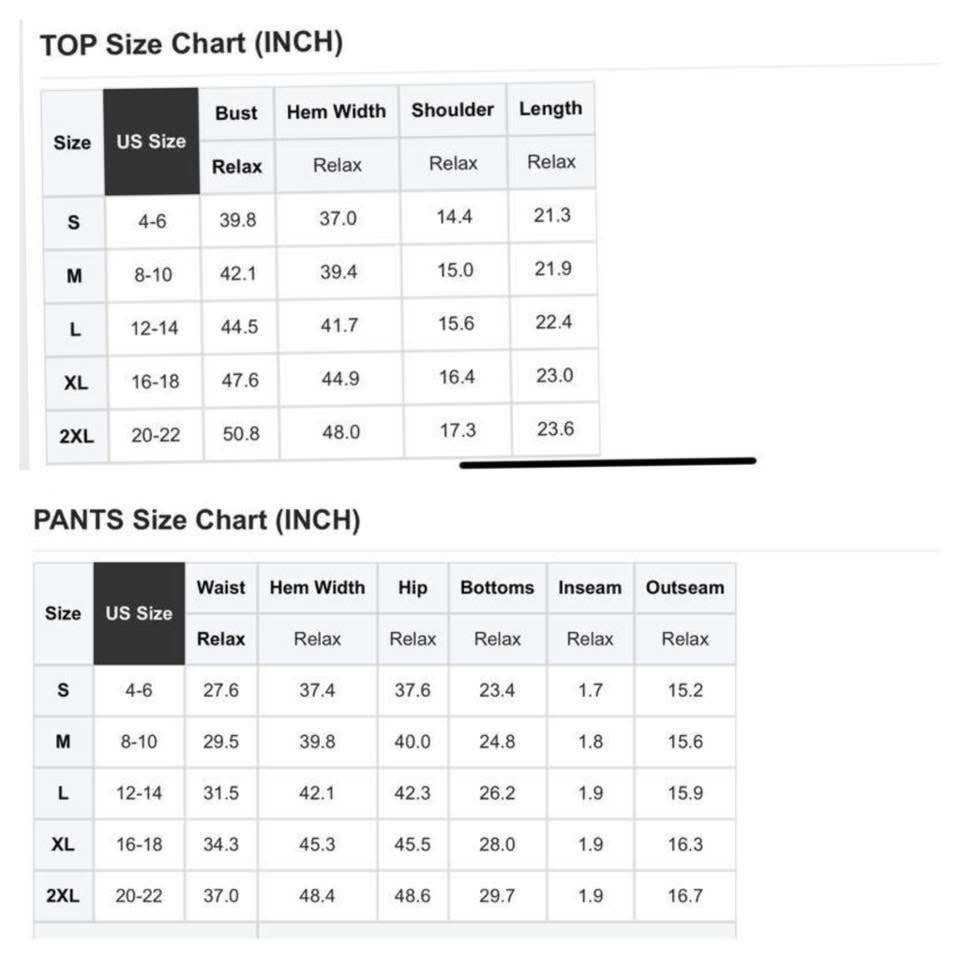
Task: Click the PANTS Size Chart heading
Action: tap(197, 520)
